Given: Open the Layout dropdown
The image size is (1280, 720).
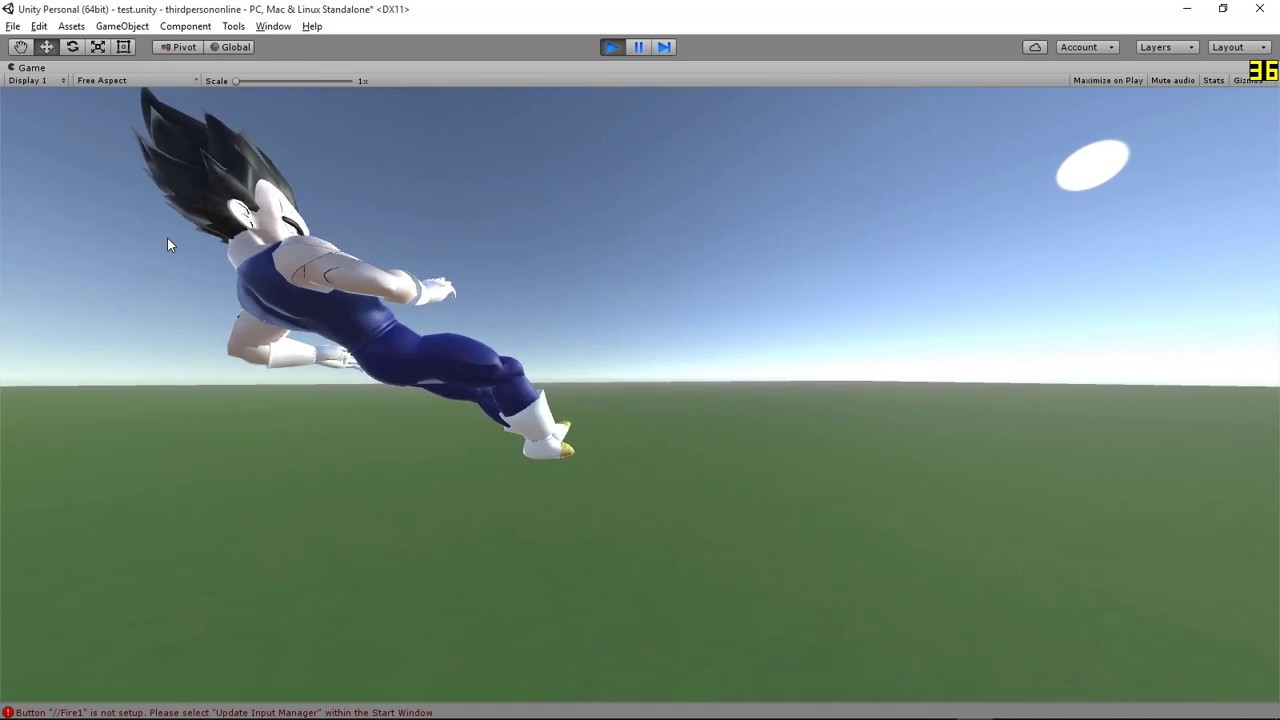Looking at the screenshot, I should coord(1238,47).
